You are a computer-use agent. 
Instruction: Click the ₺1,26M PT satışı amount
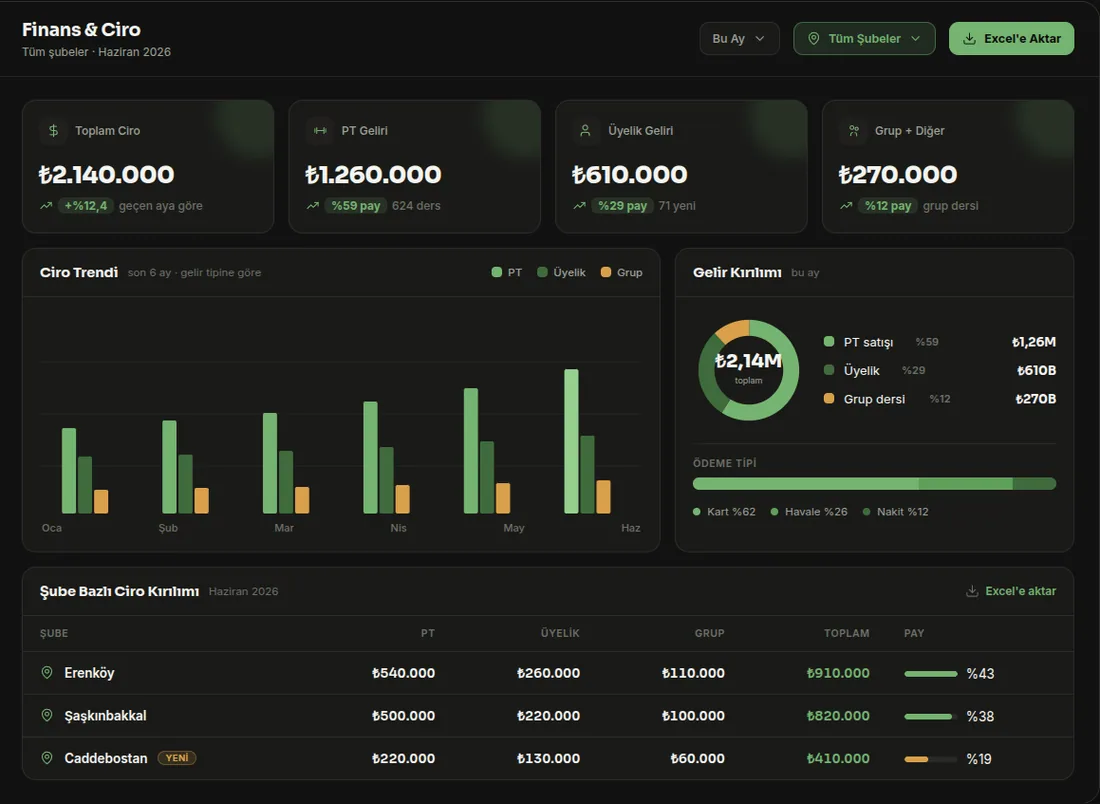point(1033,342)
